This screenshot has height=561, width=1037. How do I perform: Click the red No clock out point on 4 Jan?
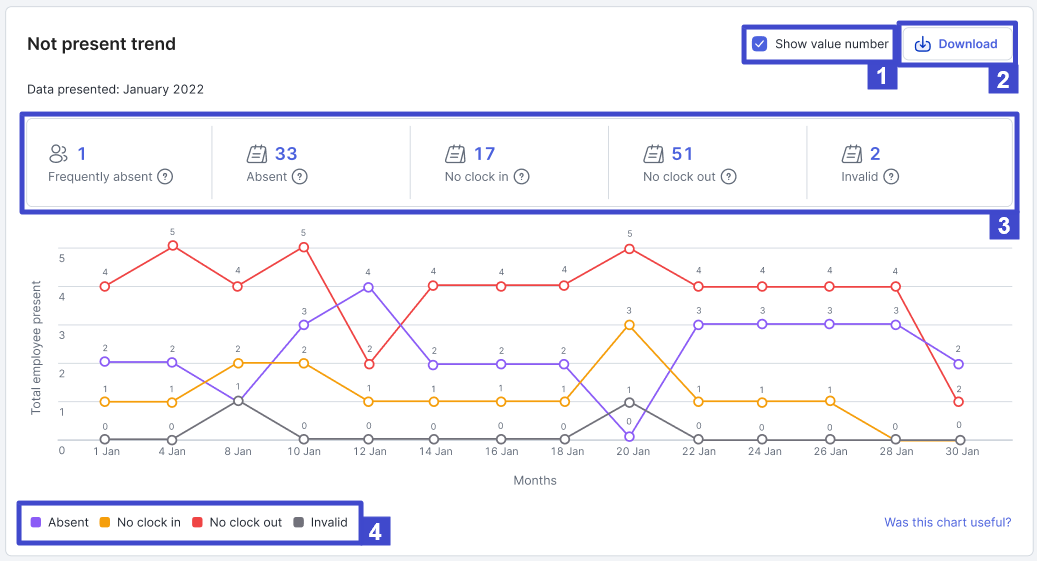pyautogui.click(x=173, y=246)
